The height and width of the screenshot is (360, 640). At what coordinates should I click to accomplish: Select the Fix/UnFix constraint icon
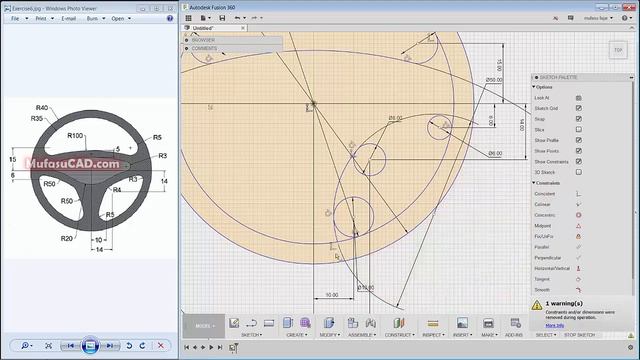coord(578,236)
